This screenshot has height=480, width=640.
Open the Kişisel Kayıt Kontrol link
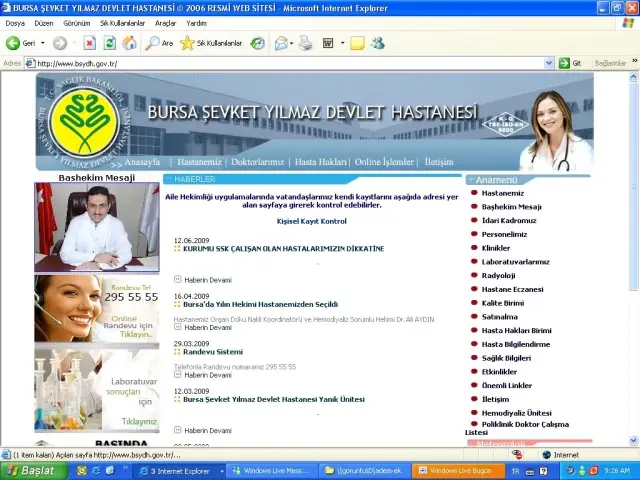click(x=311, y=221)
